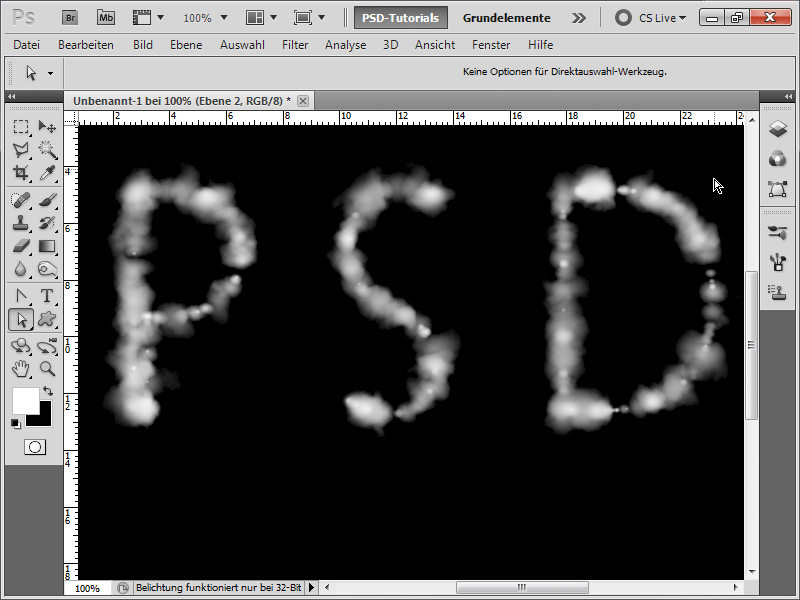The image size is (800, 600).
Task: Click the horizontal scrollbar thumb
Action: 522,588
